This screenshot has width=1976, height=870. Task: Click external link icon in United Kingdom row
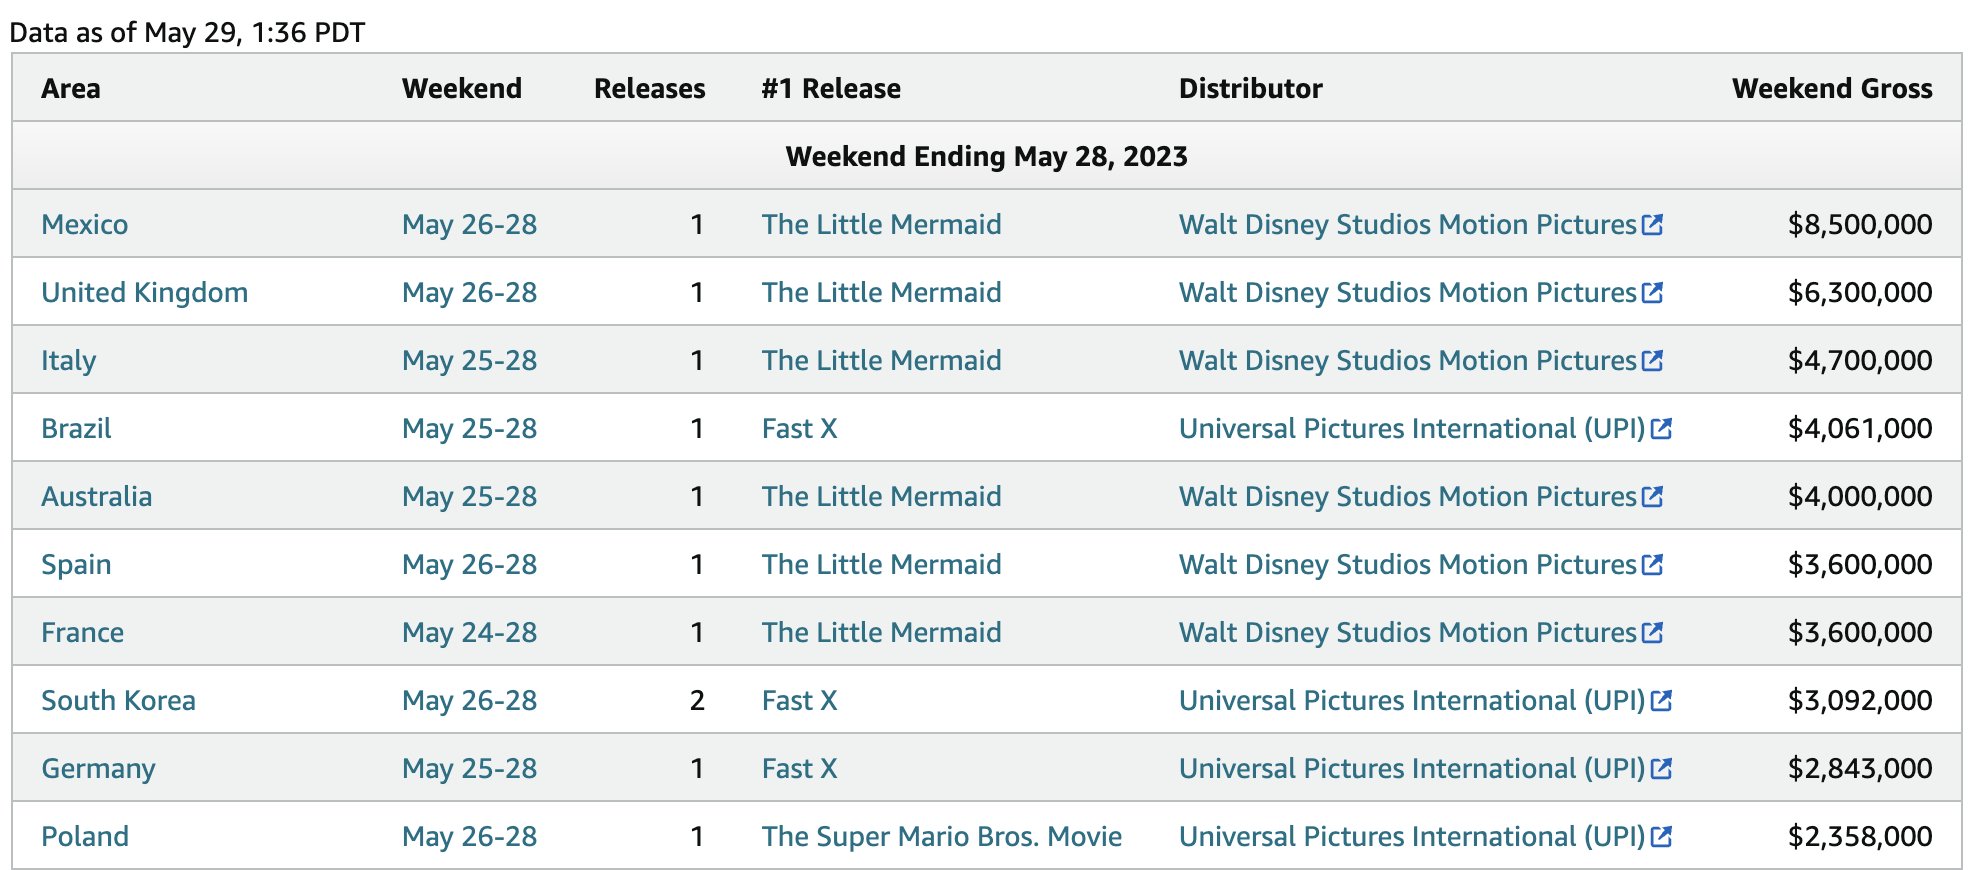click(1652, 293)
